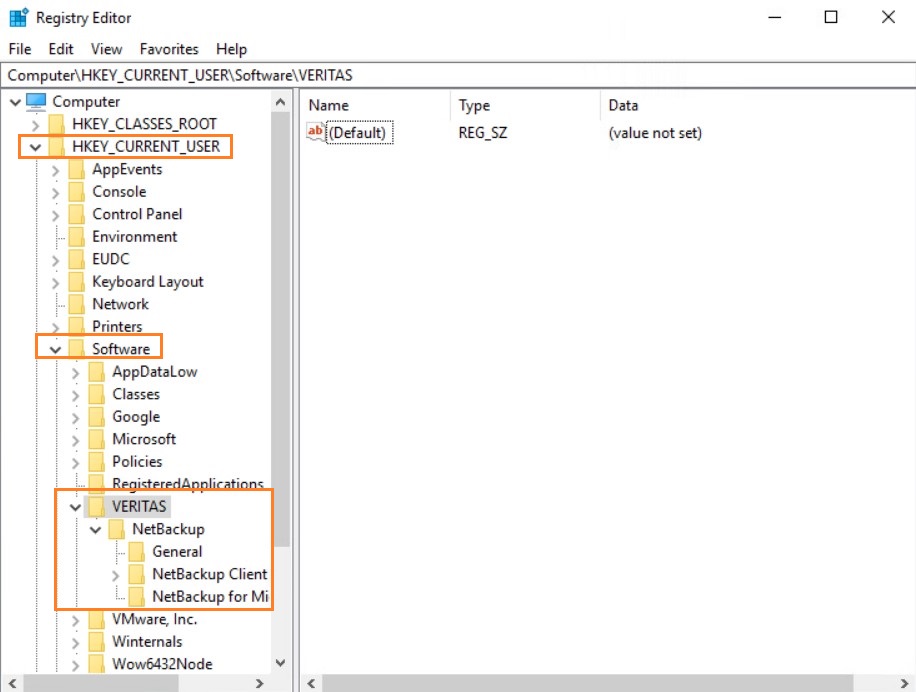Click the Registry Editor app icon in title bar

click(x=19, y=18)
